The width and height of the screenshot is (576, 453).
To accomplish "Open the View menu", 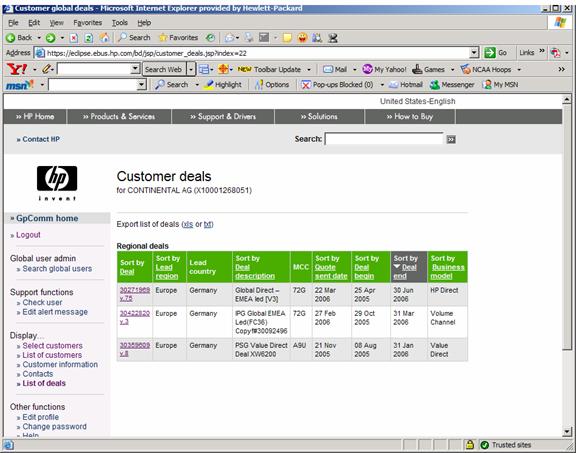I will (x=57, y=23).
